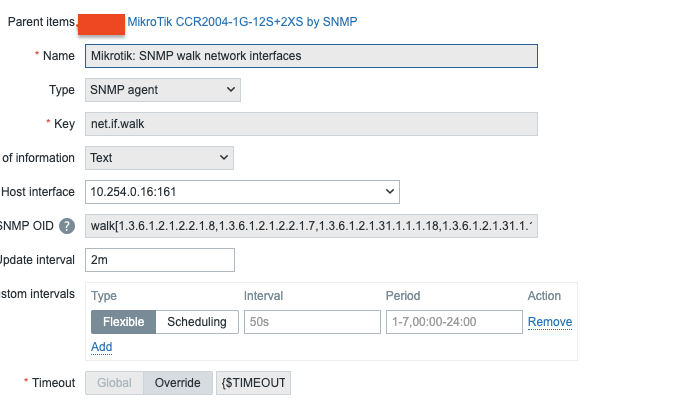Open the Type dropdown showing SNMP agent
The image size is (674, 405).
(162, 90)
